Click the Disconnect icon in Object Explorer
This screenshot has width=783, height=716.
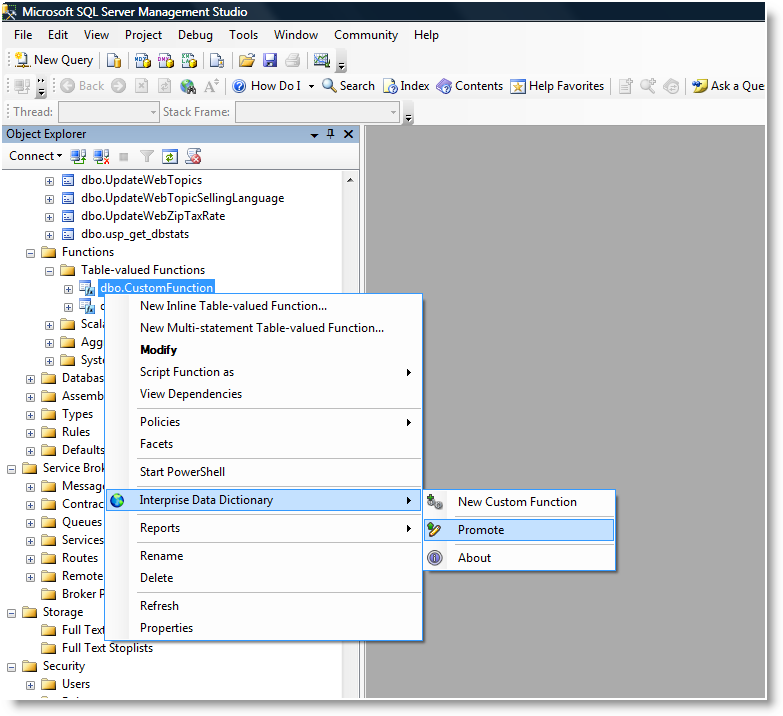[x=100, y=156]
